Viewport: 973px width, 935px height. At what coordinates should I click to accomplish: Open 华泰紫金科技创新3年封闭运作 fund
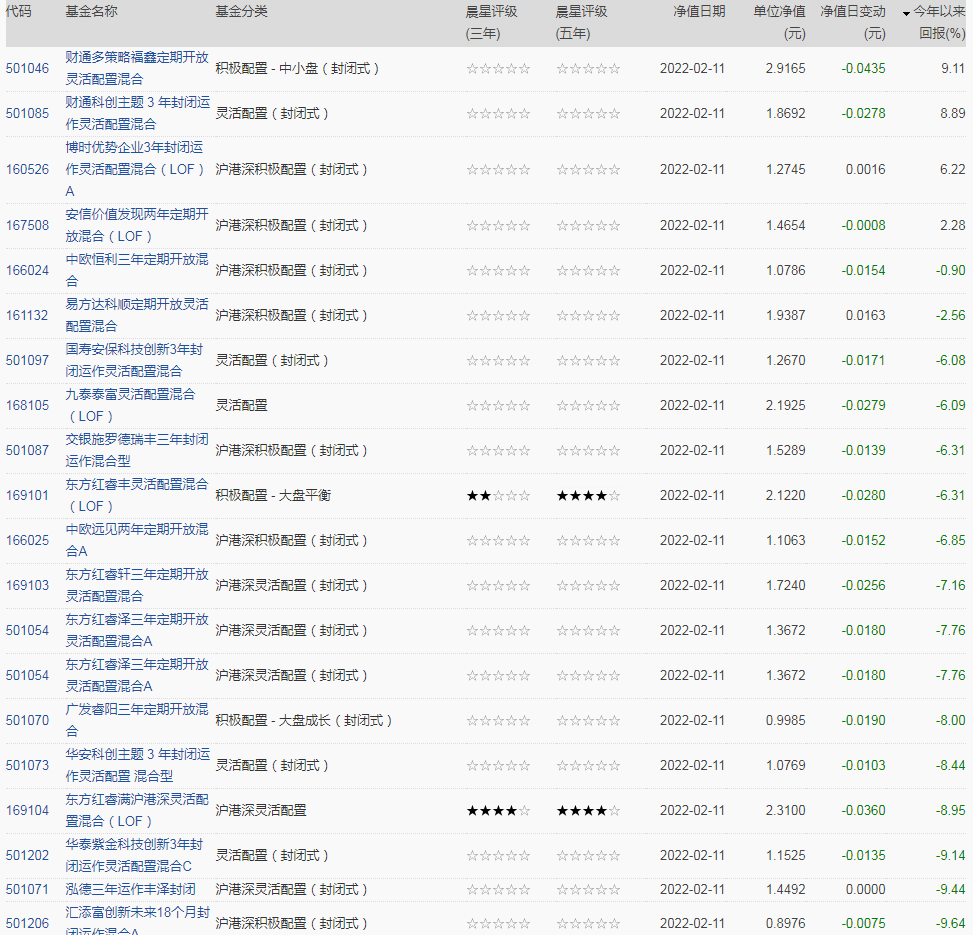coord(135,855)
